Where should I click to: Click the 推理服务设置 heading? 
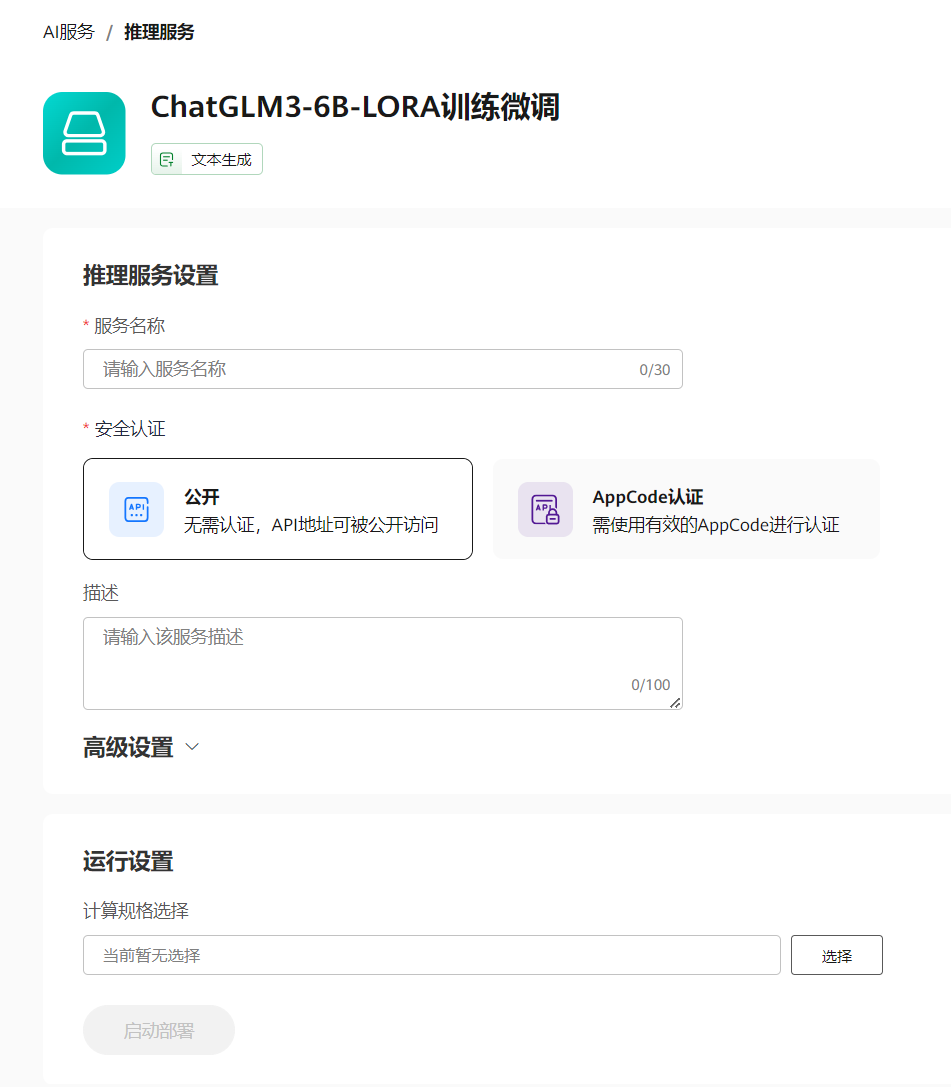(150, 275)
